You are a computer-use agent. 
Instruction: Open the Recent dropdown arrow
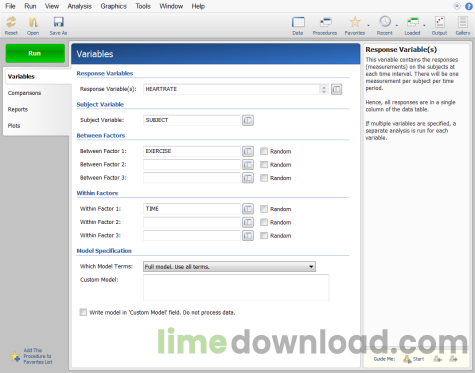[x=397, y=25]
